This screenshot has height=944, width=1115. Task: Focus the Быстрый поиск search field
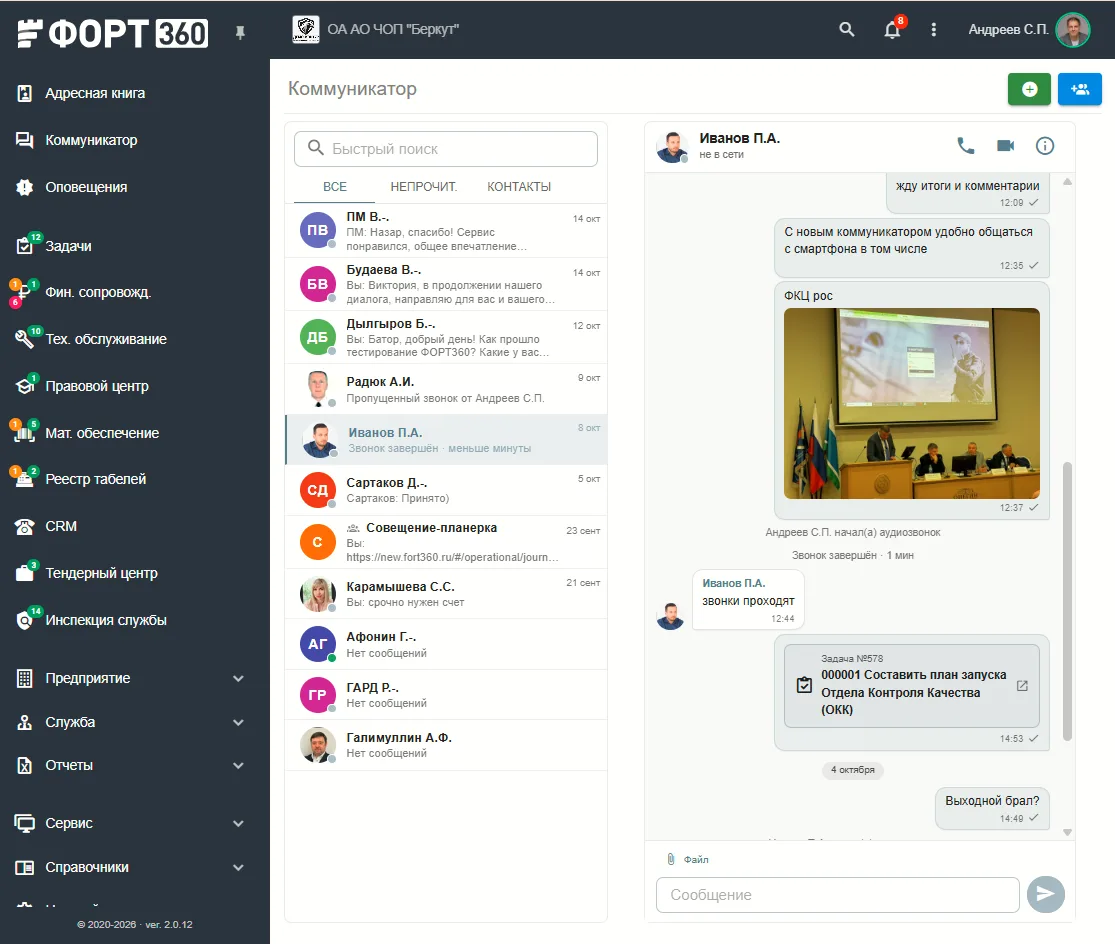[x=446, y=149]
